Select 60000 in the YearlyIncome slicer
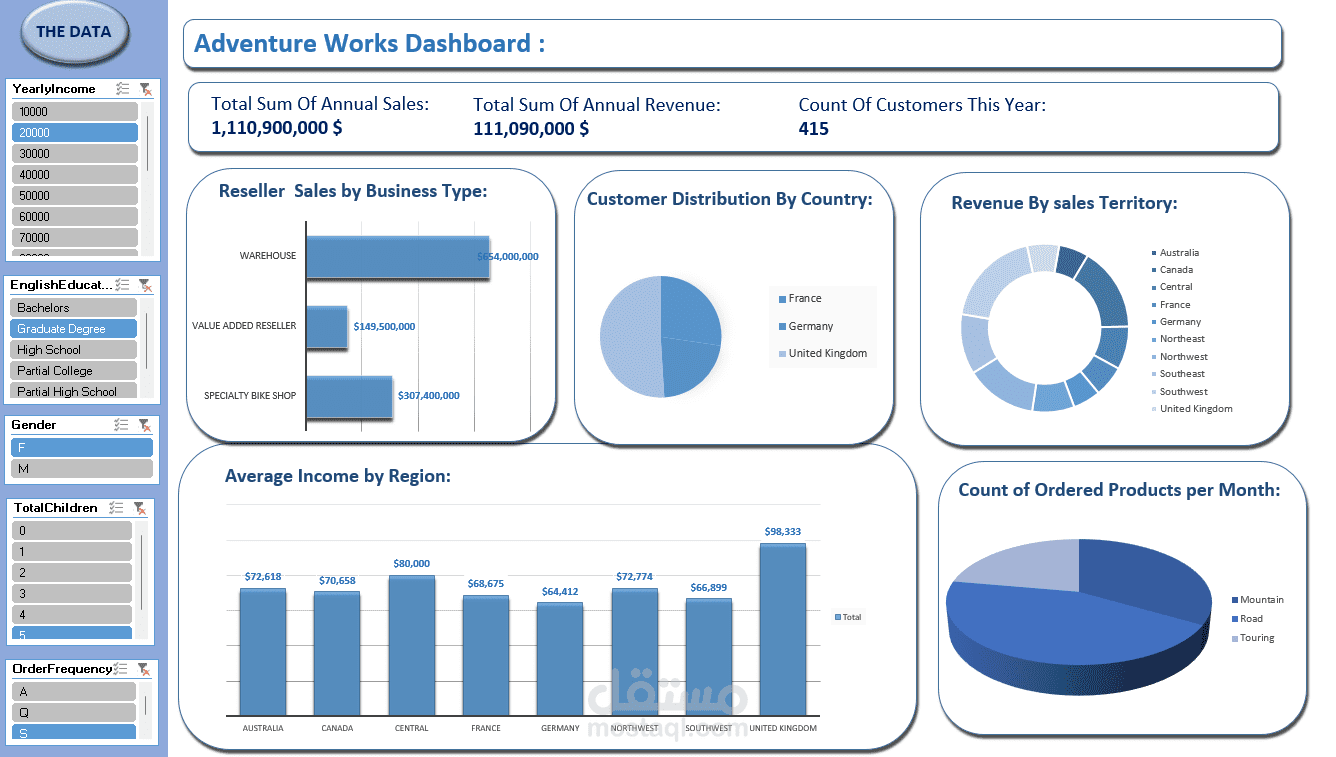Viewport: 1336px width, 757px height. click(x=75, y=216)
